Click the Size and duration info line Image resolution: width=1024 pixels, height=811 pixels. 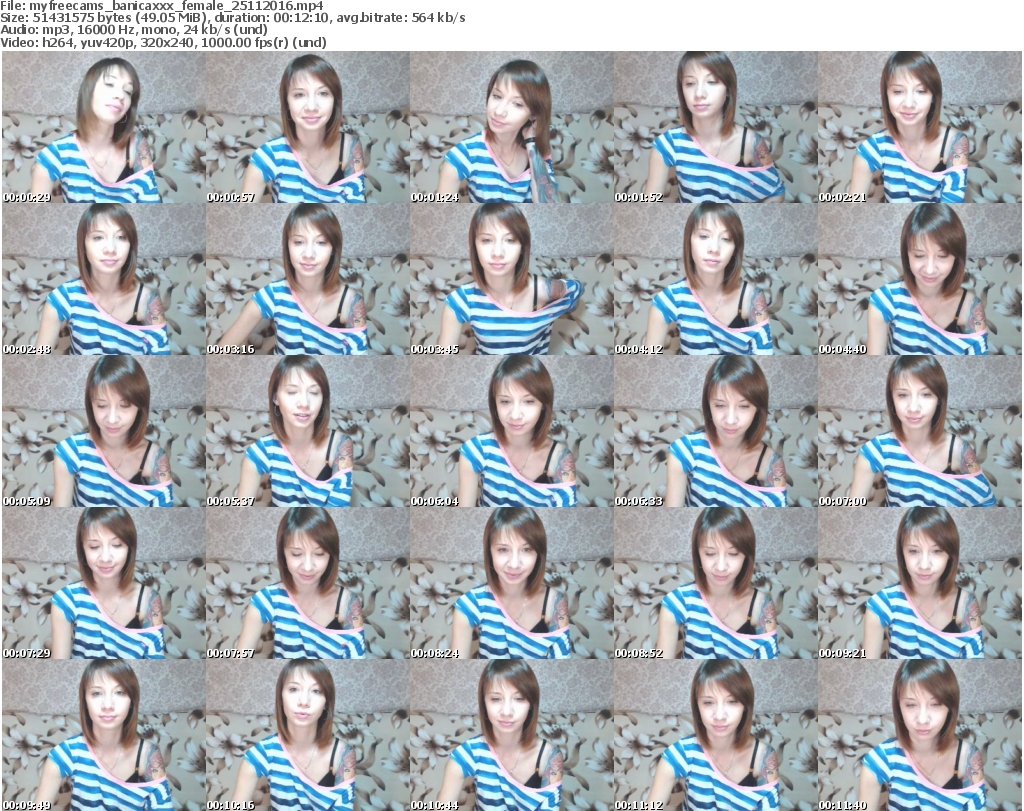(x=233, y=18)
